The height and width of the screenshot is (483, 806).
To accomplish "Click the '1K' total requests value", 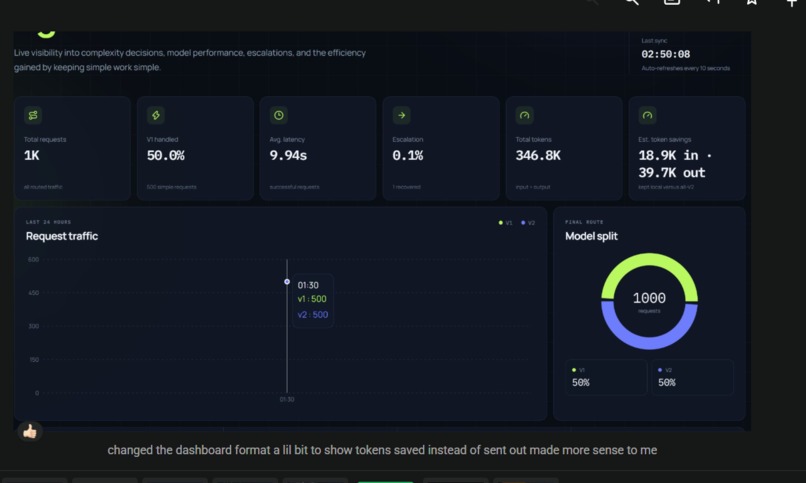I will click(x=31, y=155).
